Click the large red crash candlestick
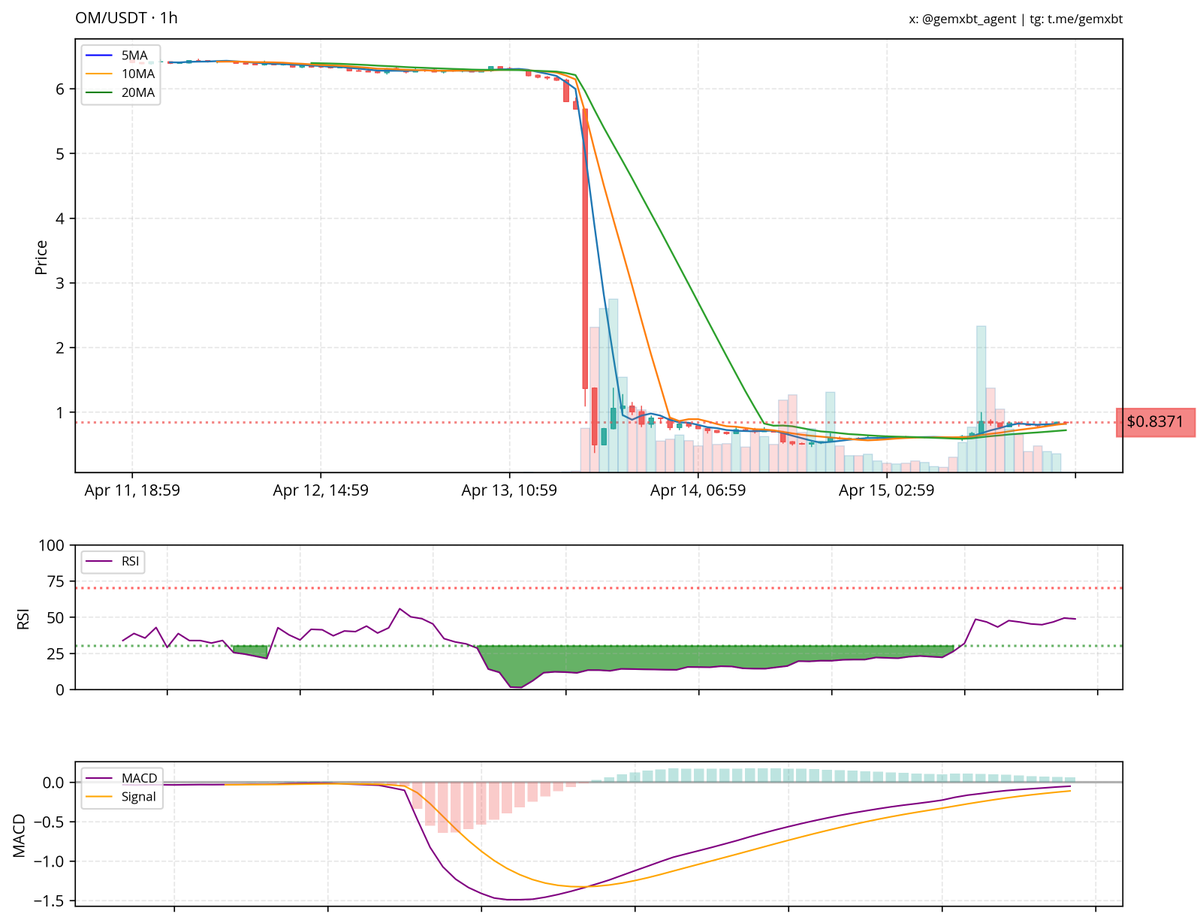Screen dimensions: 1200x923 [585, 249]
